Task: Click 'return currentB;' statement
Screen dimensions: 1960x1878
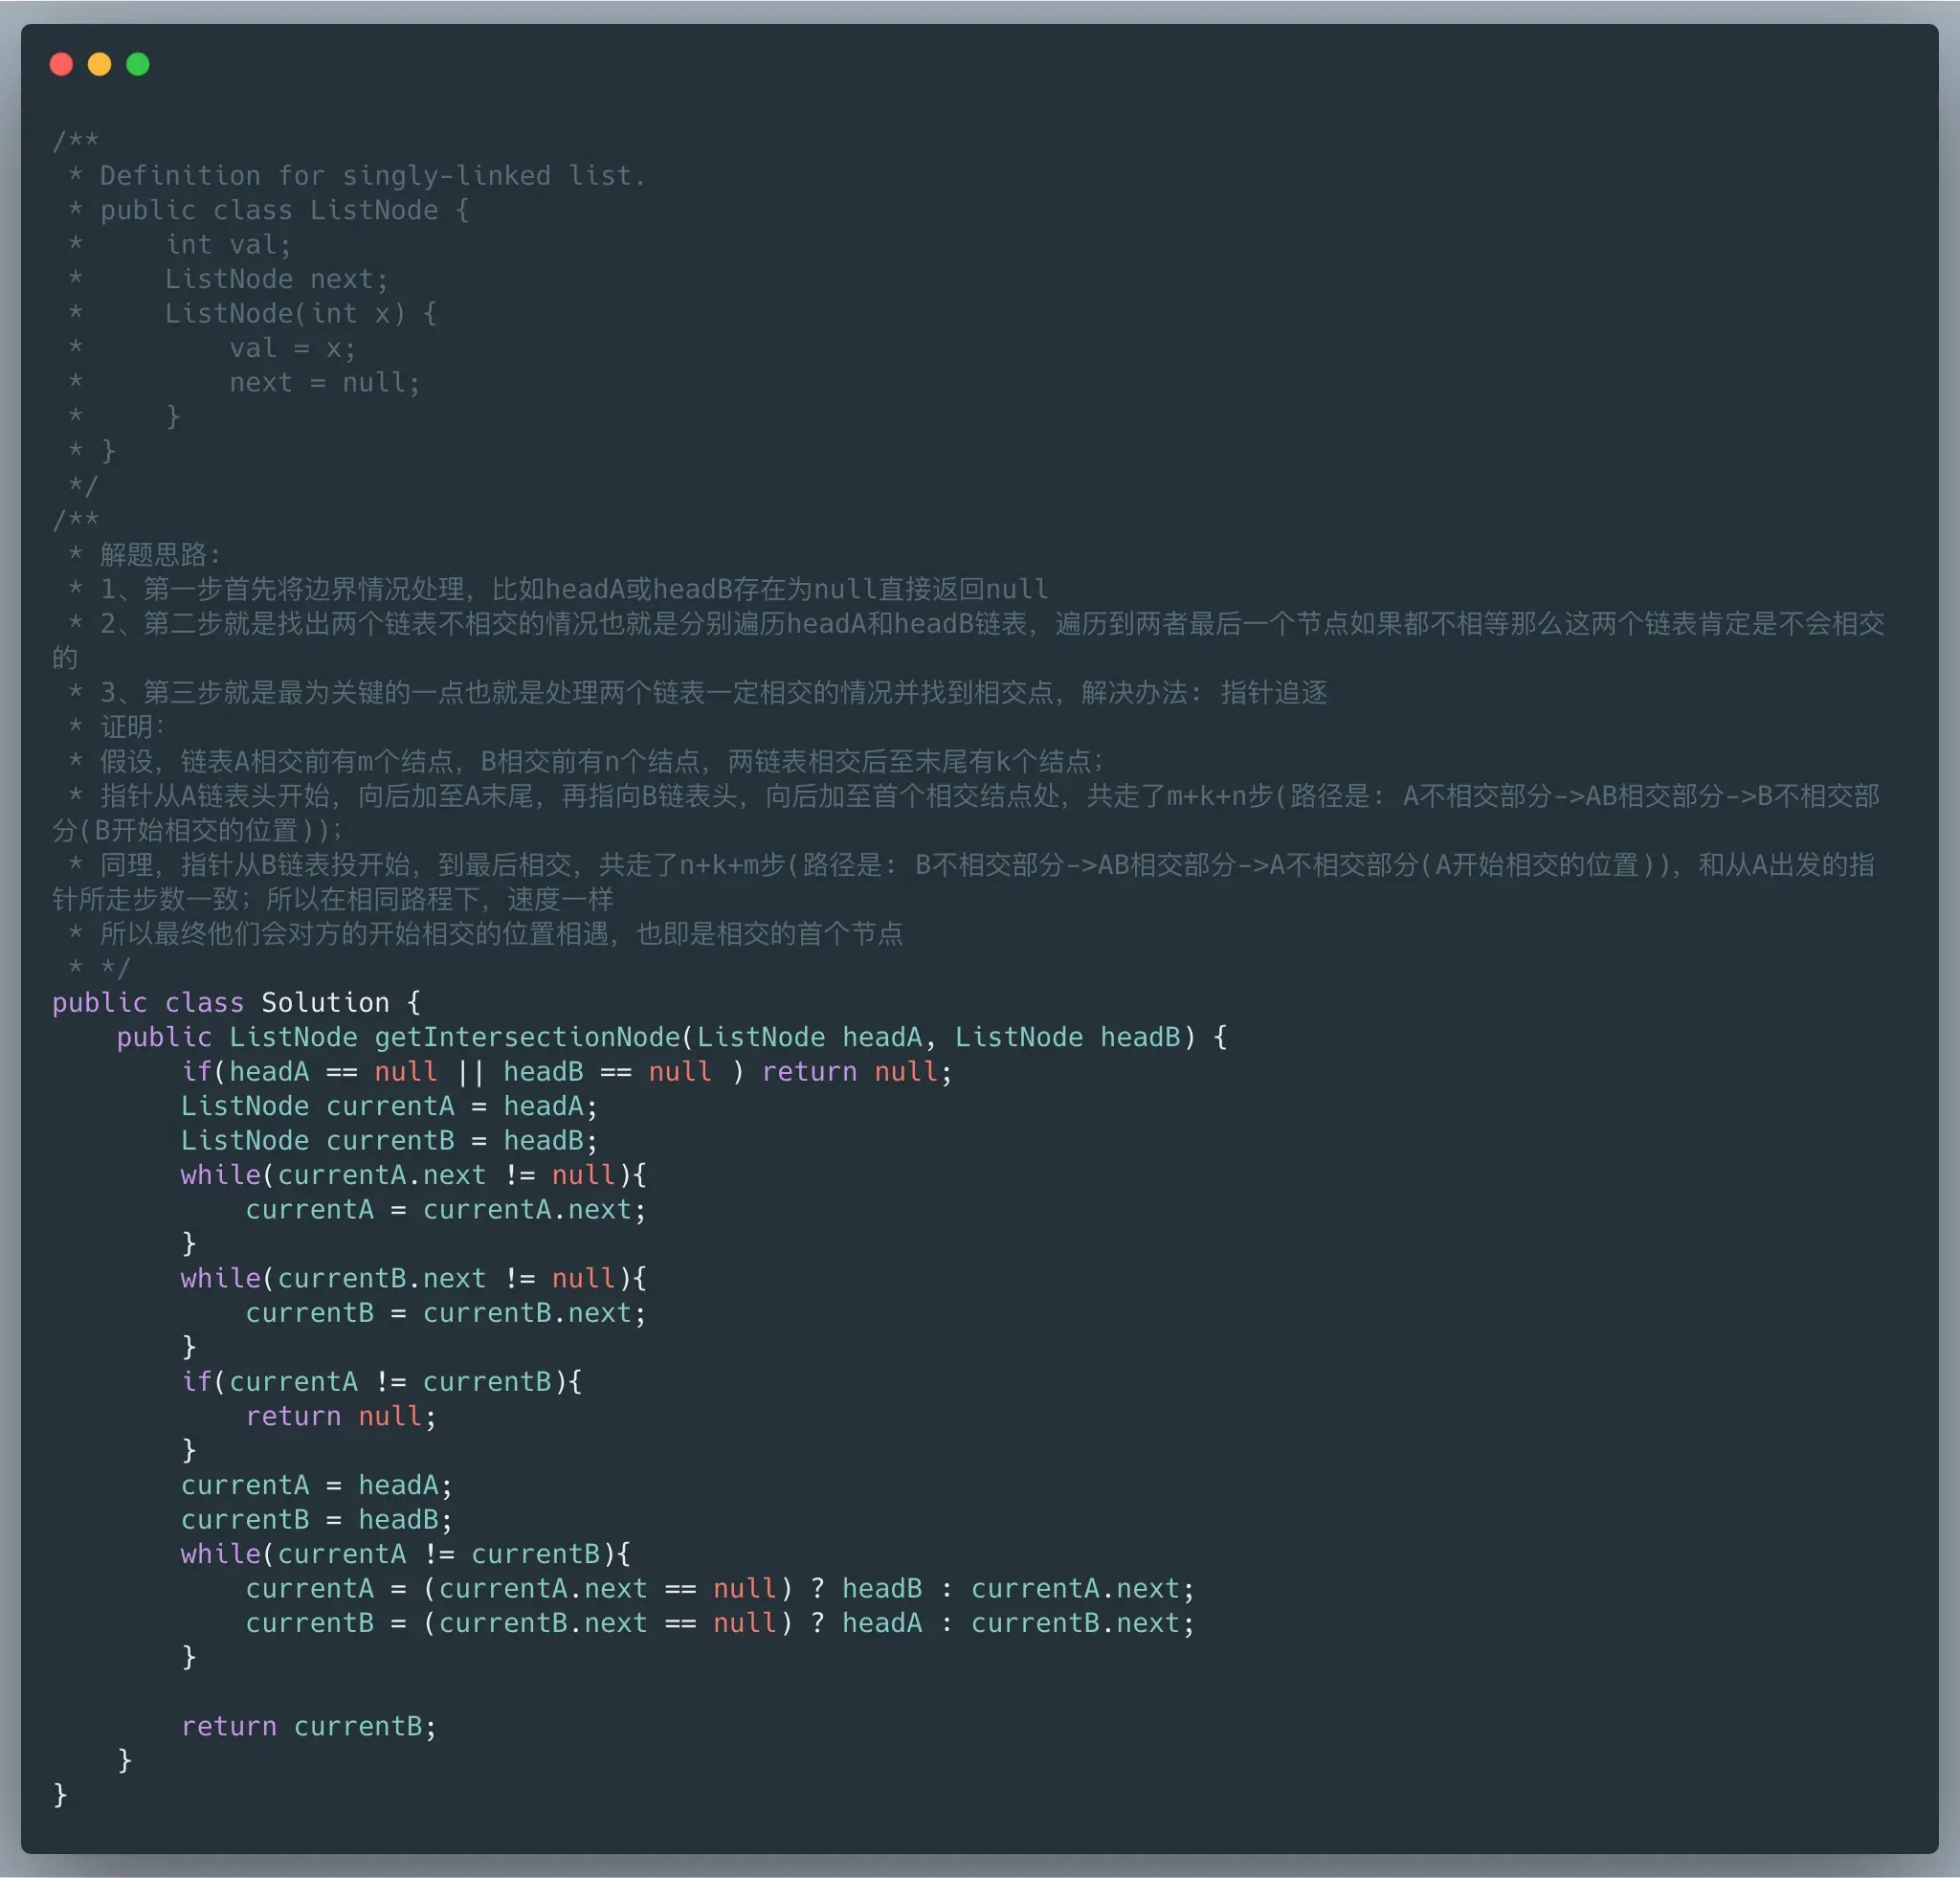Action: [x=308, y=1726]
